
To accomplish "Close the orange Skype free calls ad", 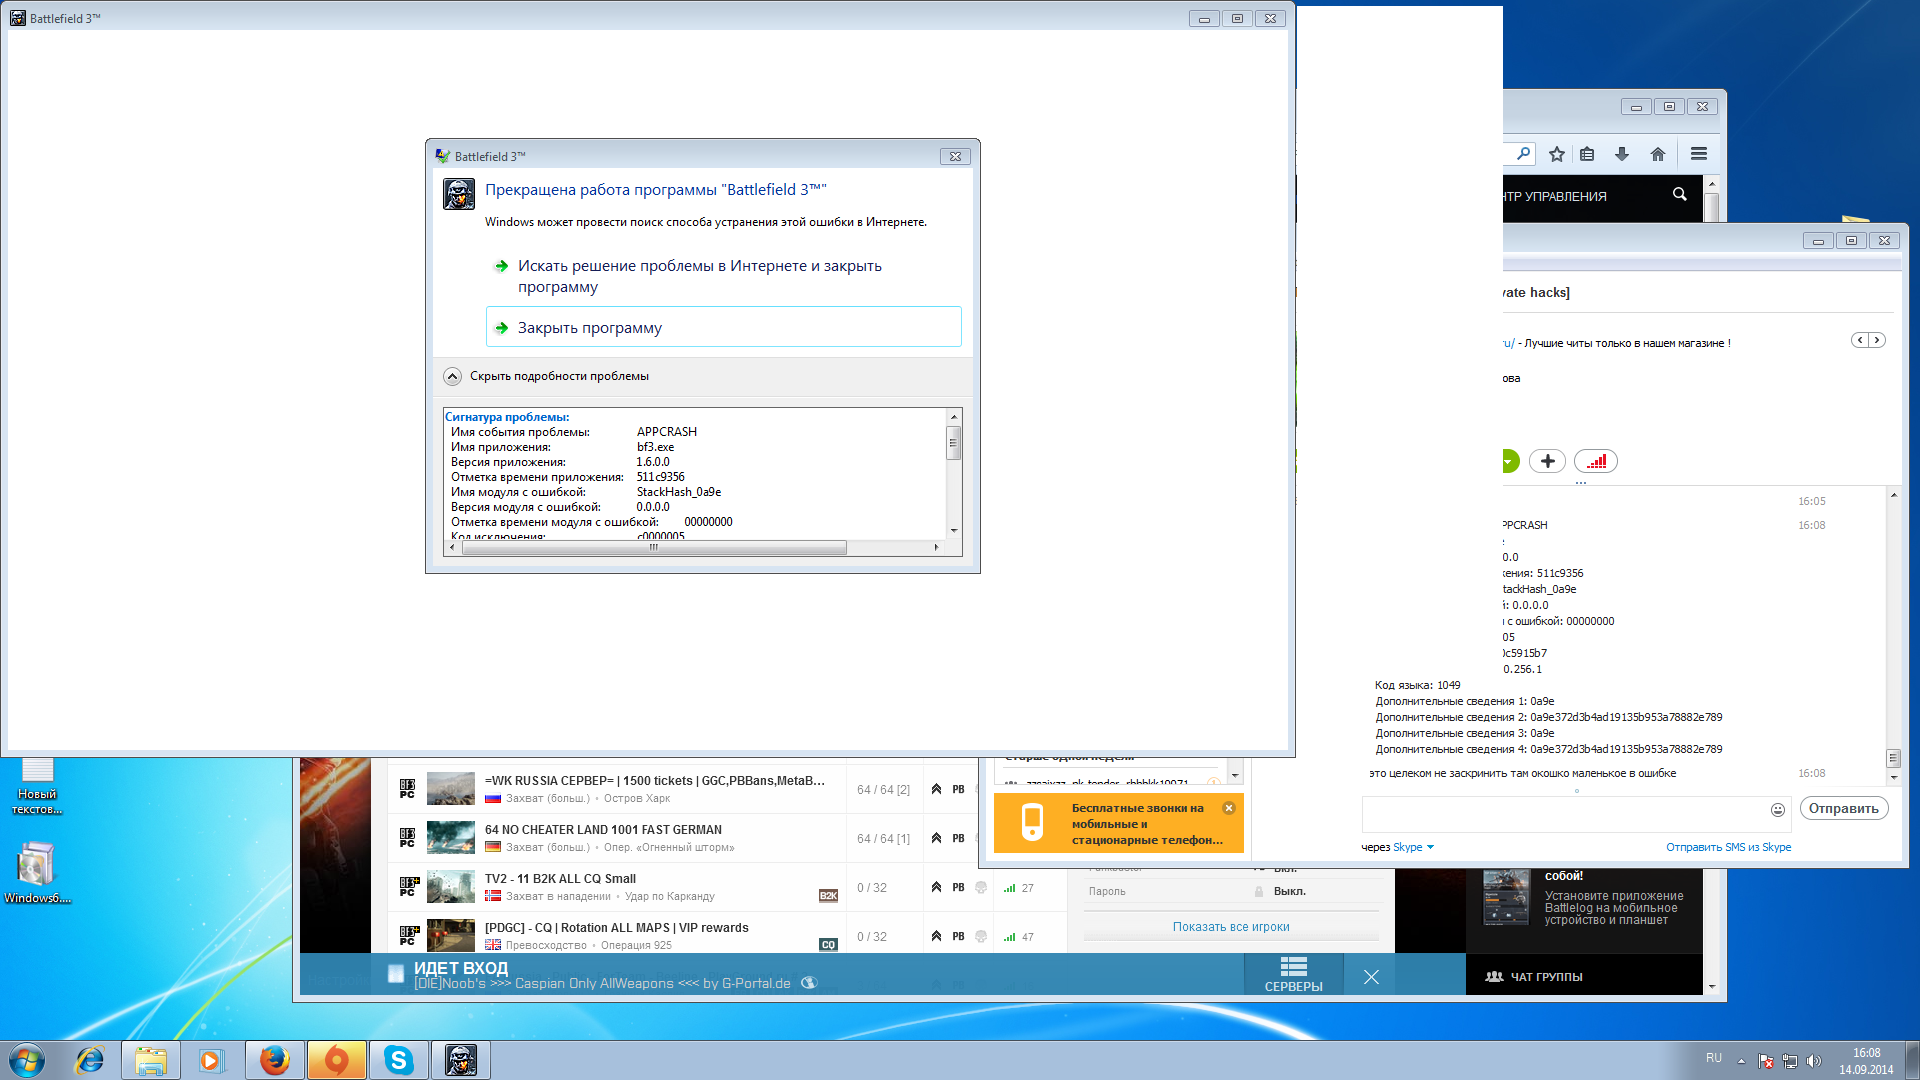I will tap(1229, 807).
